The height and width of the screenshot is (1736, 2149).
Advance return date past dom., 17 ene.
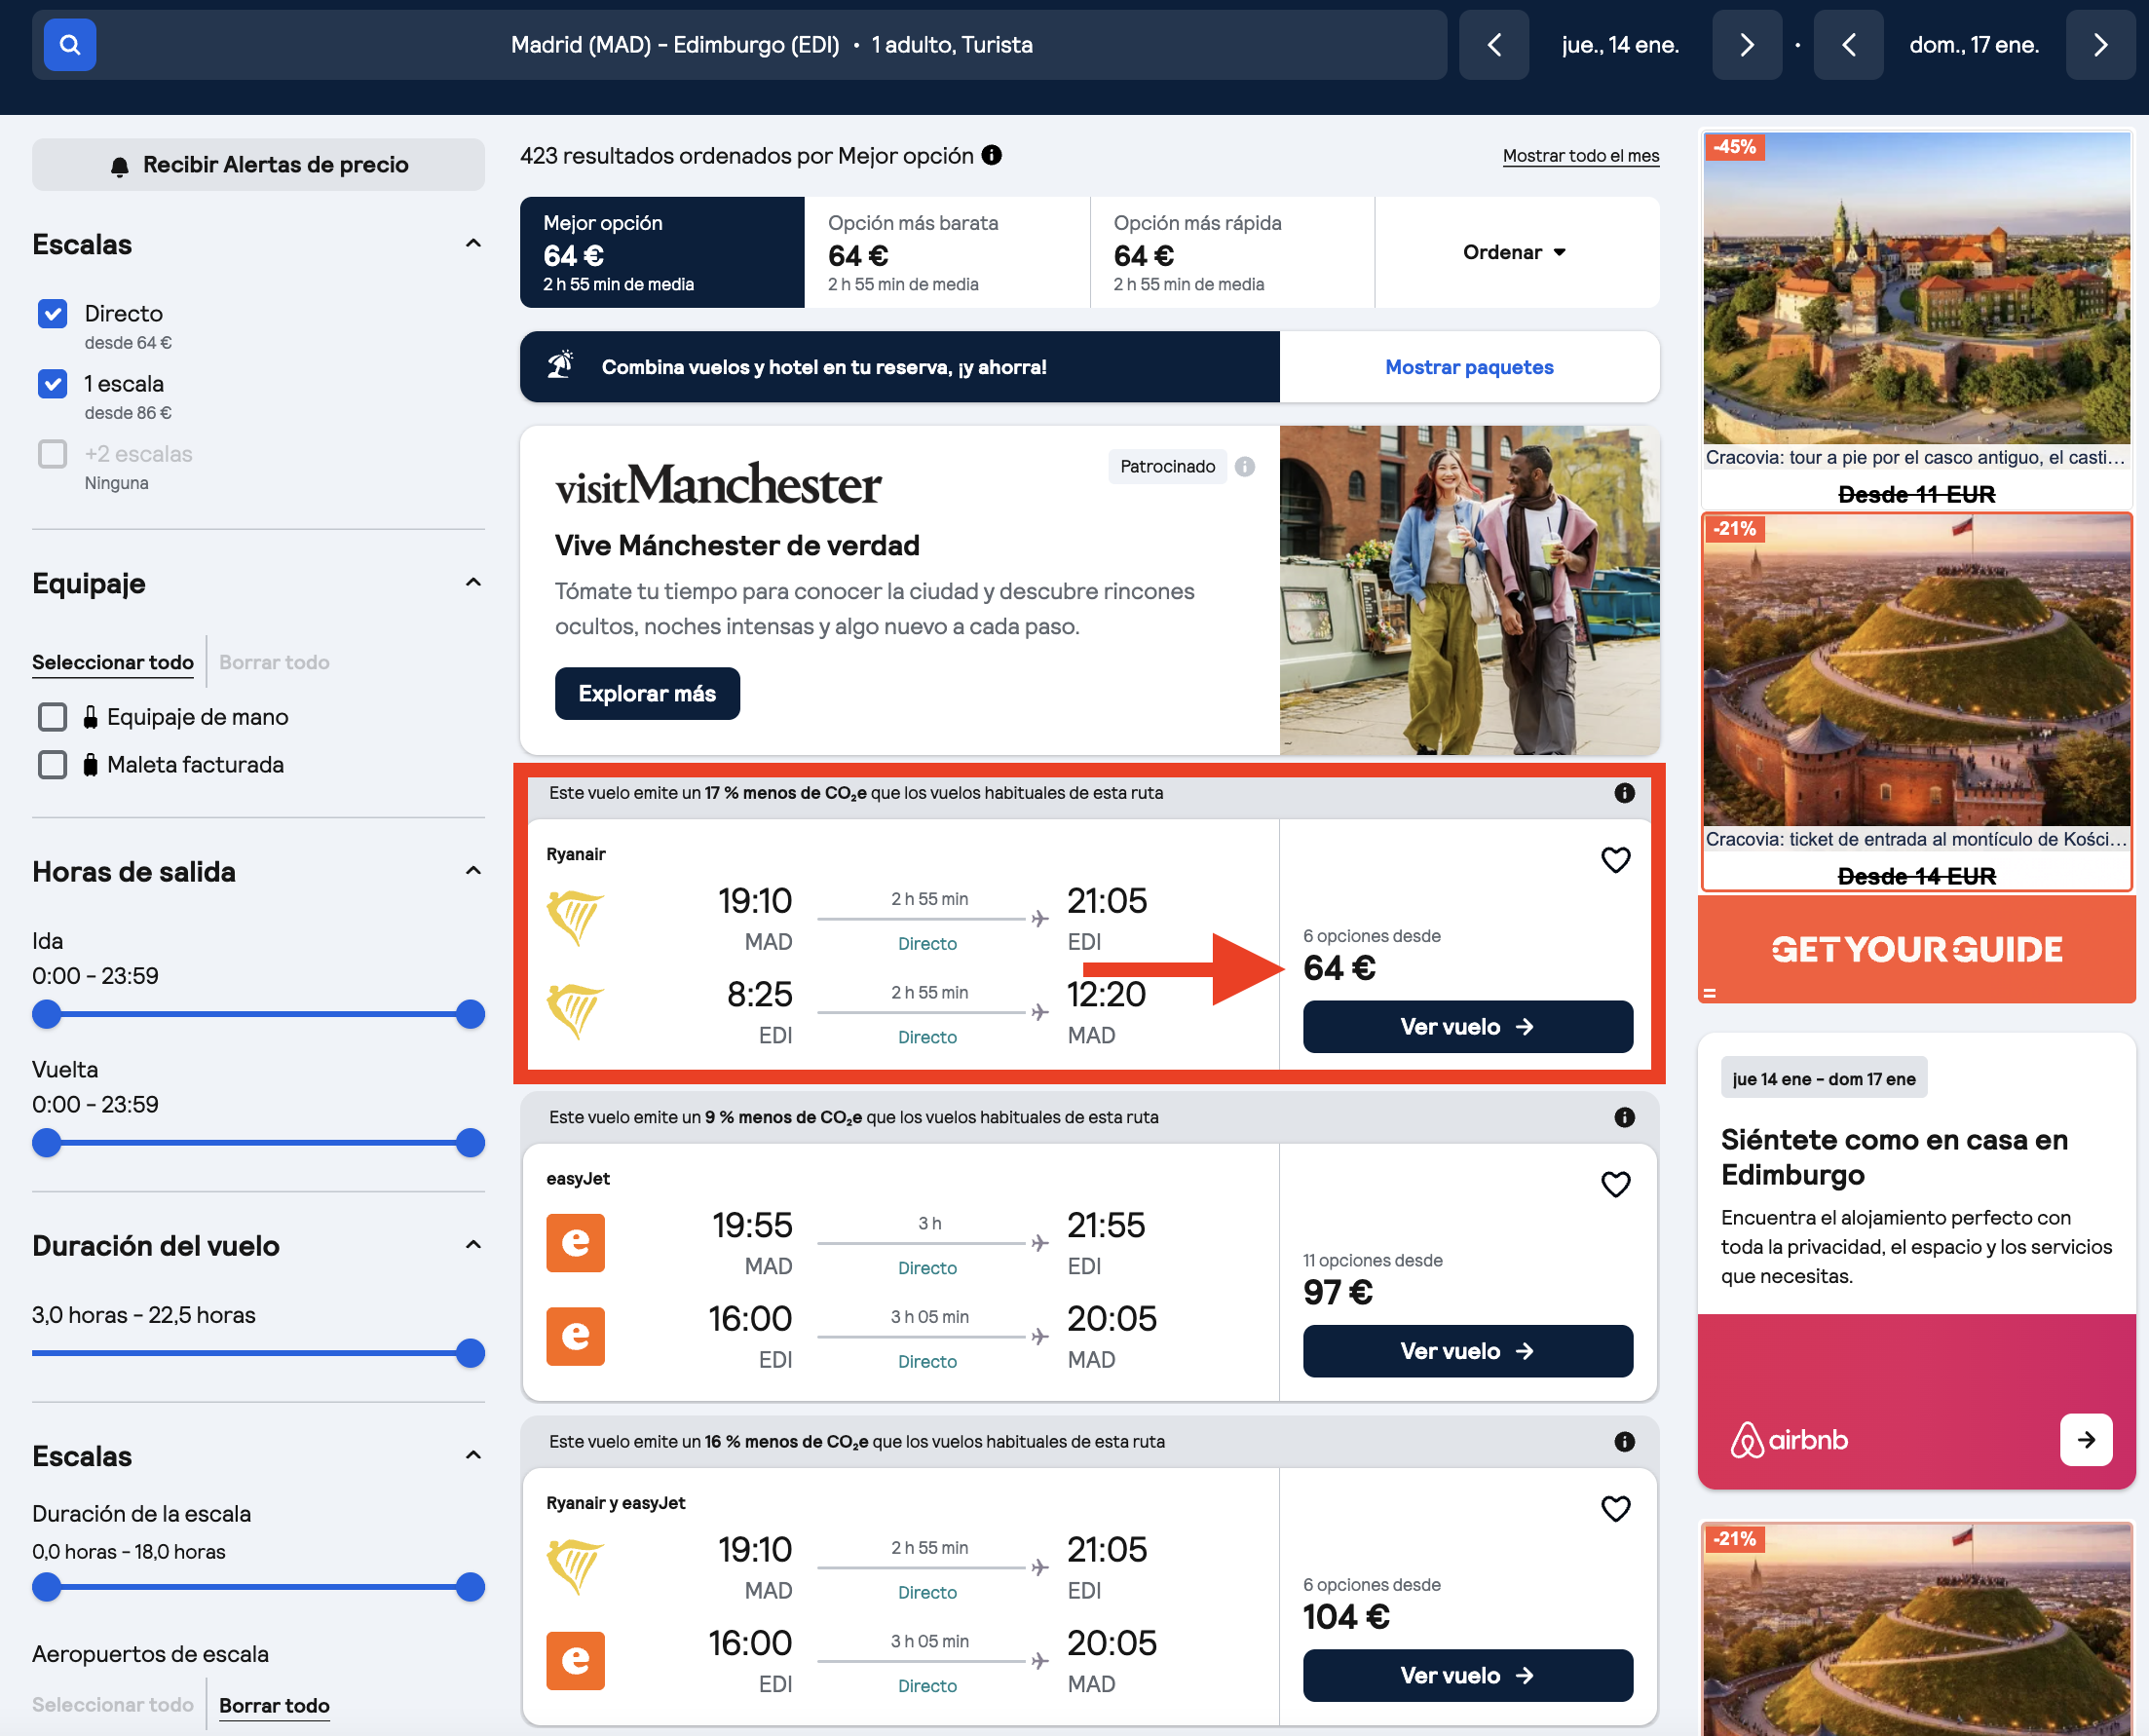coord(2100,45)
